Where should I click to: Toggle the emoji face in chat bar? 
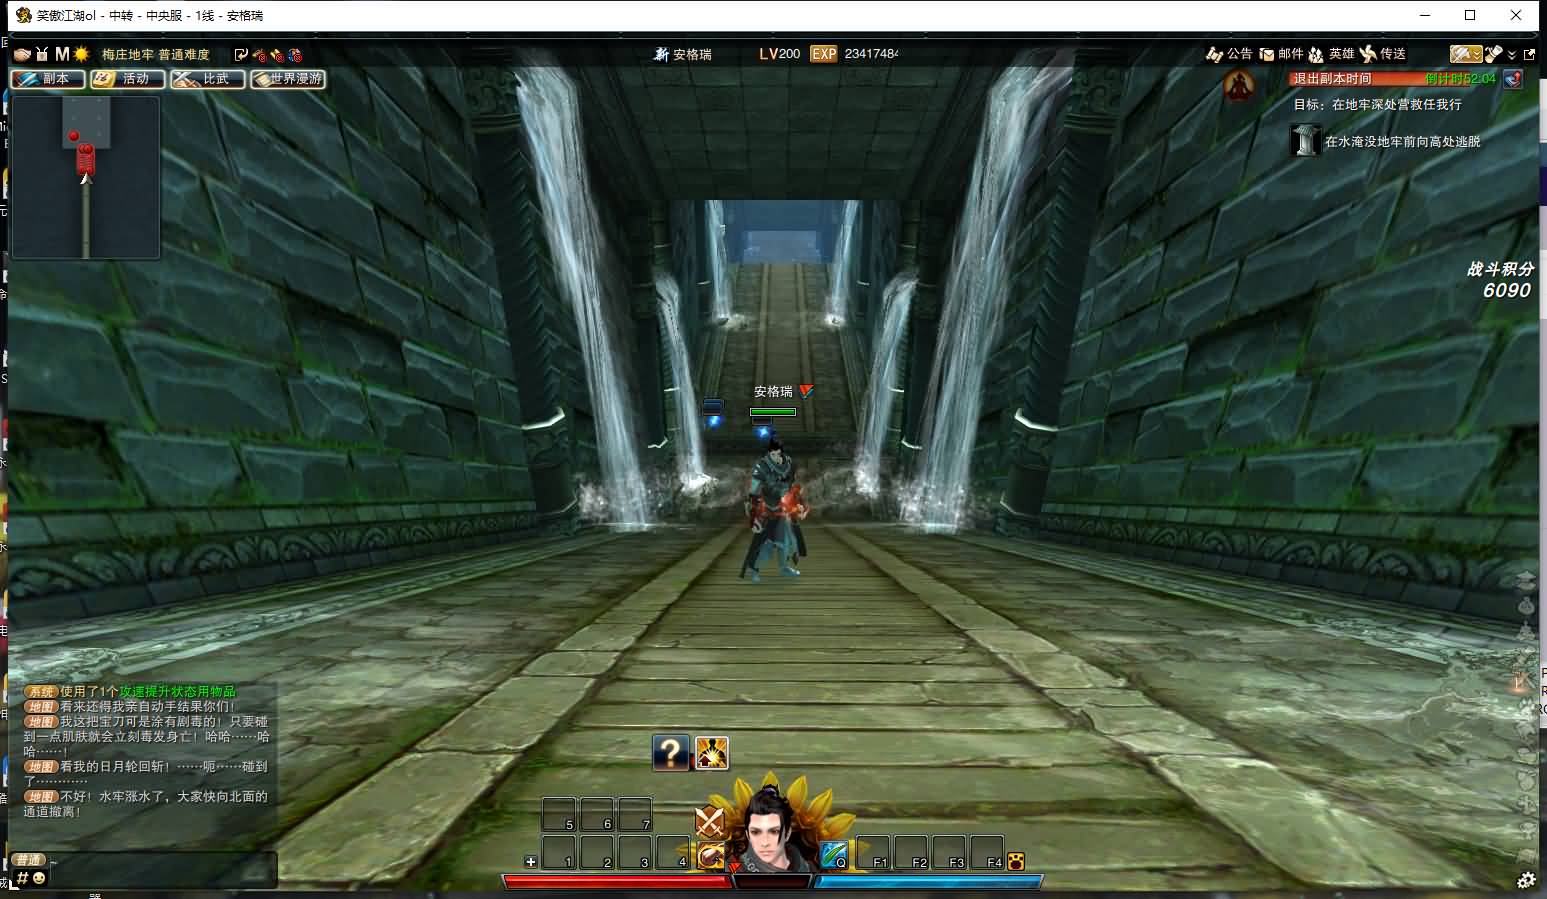click(39, 878)
